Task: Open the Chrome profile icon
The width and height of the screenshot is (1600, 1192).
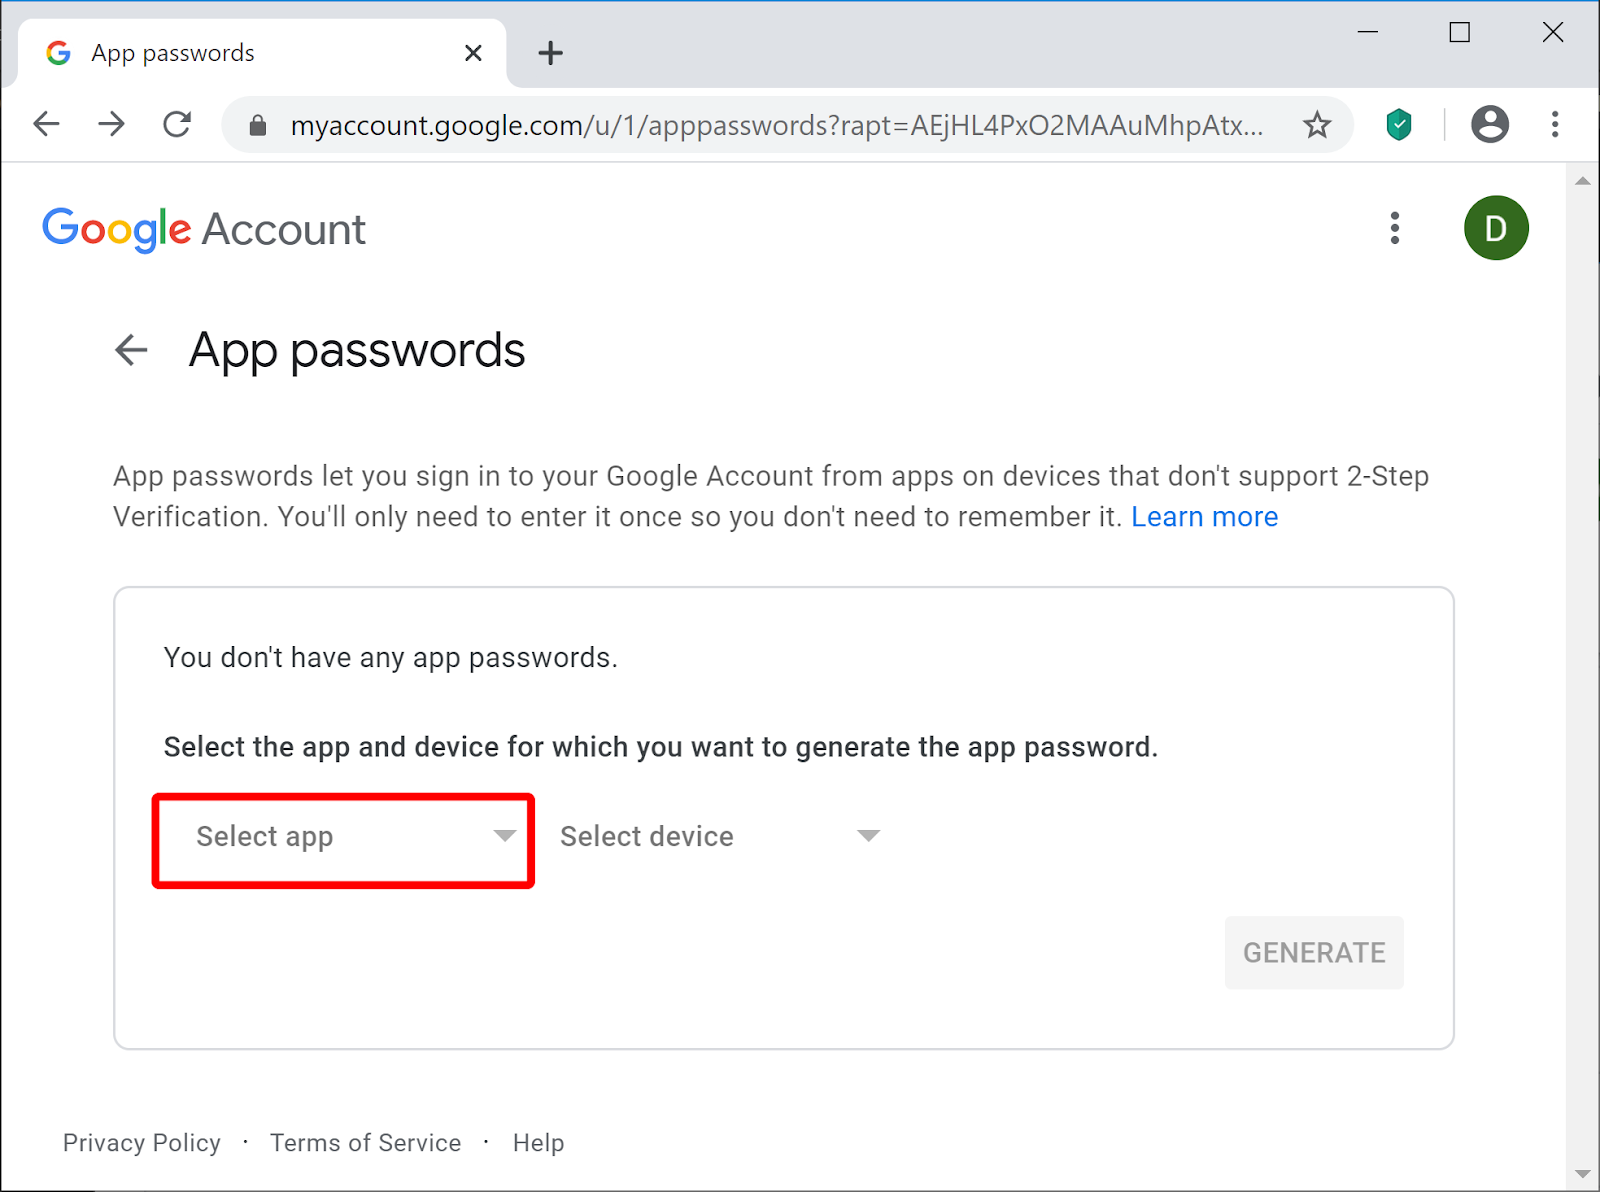Action: click(1490, 124)
